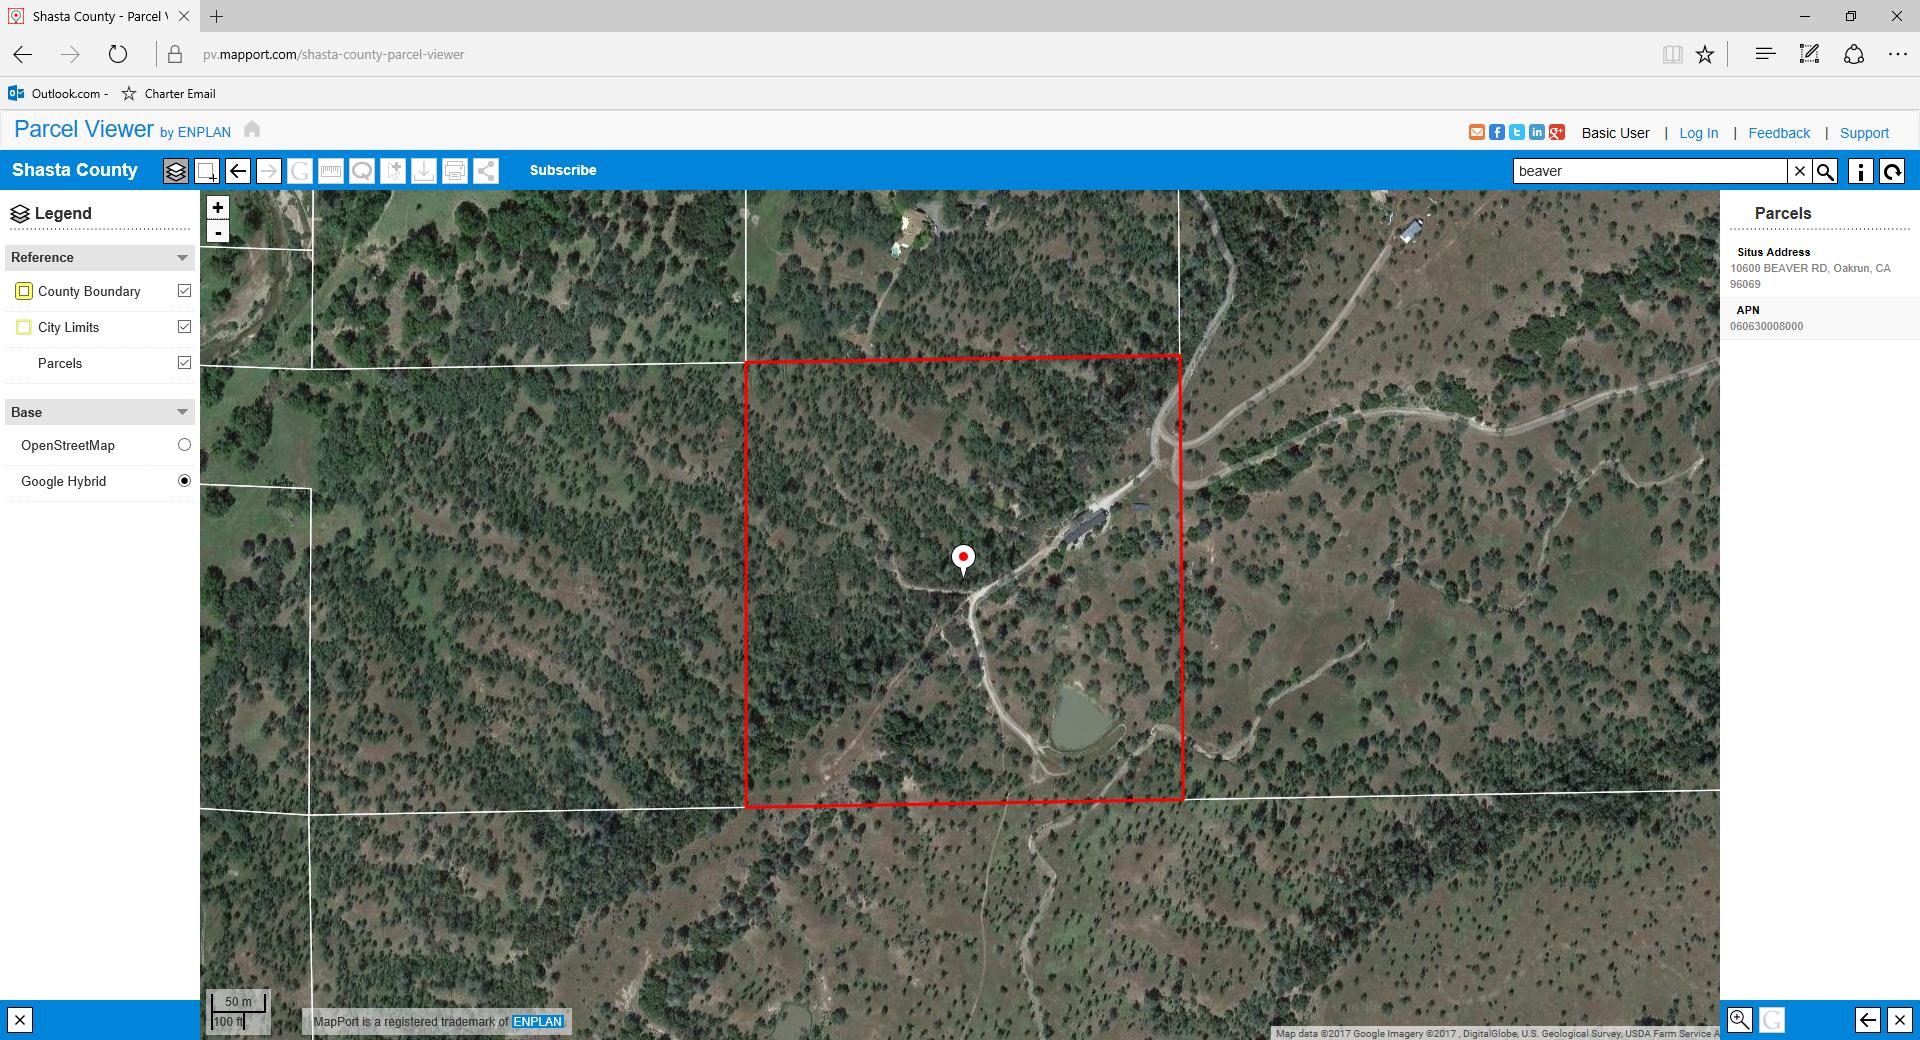Share via Google Plus icon
This screenshot has width=1920, height=1040.
(1557, 132)
